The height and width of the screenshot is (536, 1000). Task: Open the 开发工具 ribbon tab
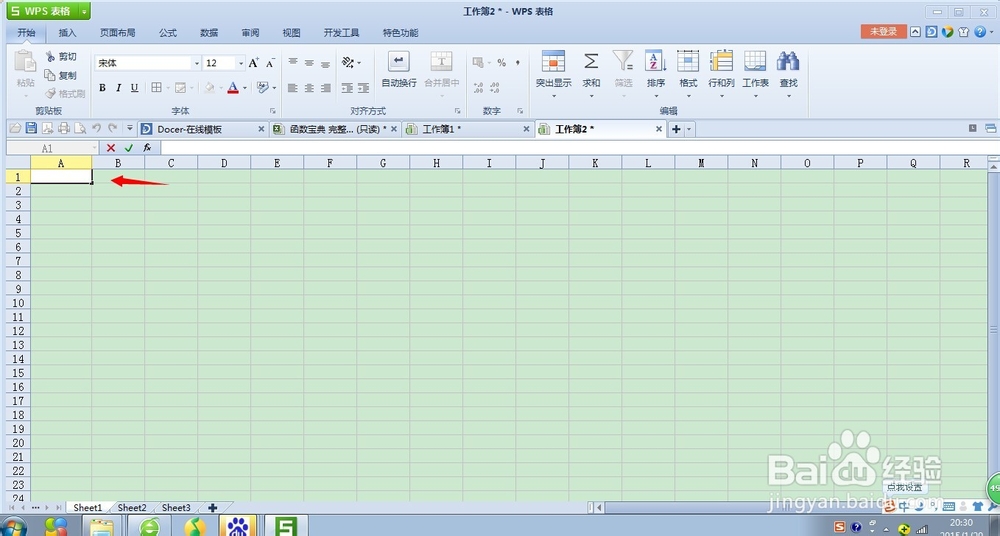tap(341, 33)
